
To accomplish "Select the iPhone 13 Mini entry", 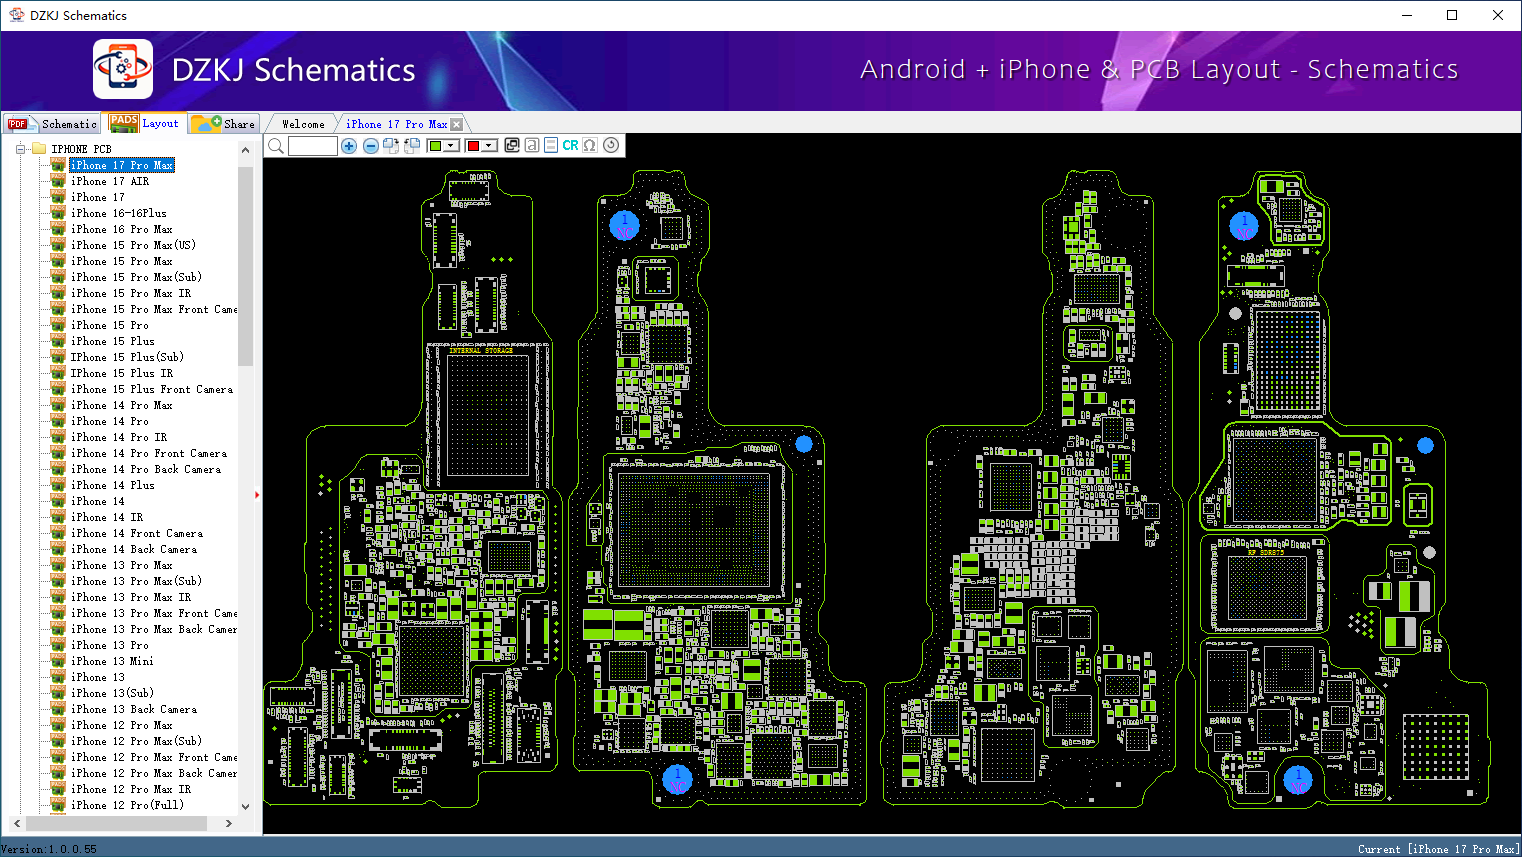I will click(x=112, y=661).
